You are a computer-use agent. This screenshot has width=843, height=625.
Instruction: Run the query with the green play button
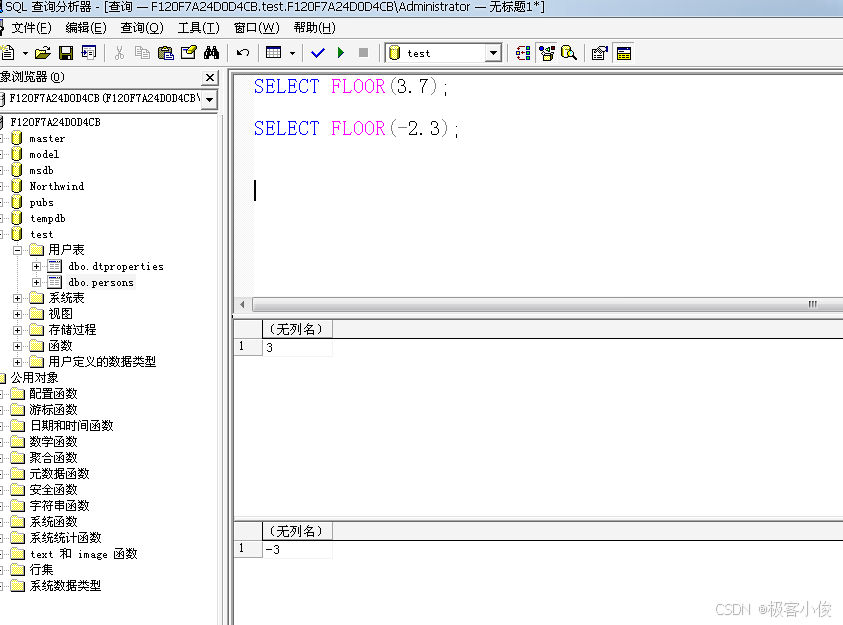pyautogui.click(x=340, y=53)
